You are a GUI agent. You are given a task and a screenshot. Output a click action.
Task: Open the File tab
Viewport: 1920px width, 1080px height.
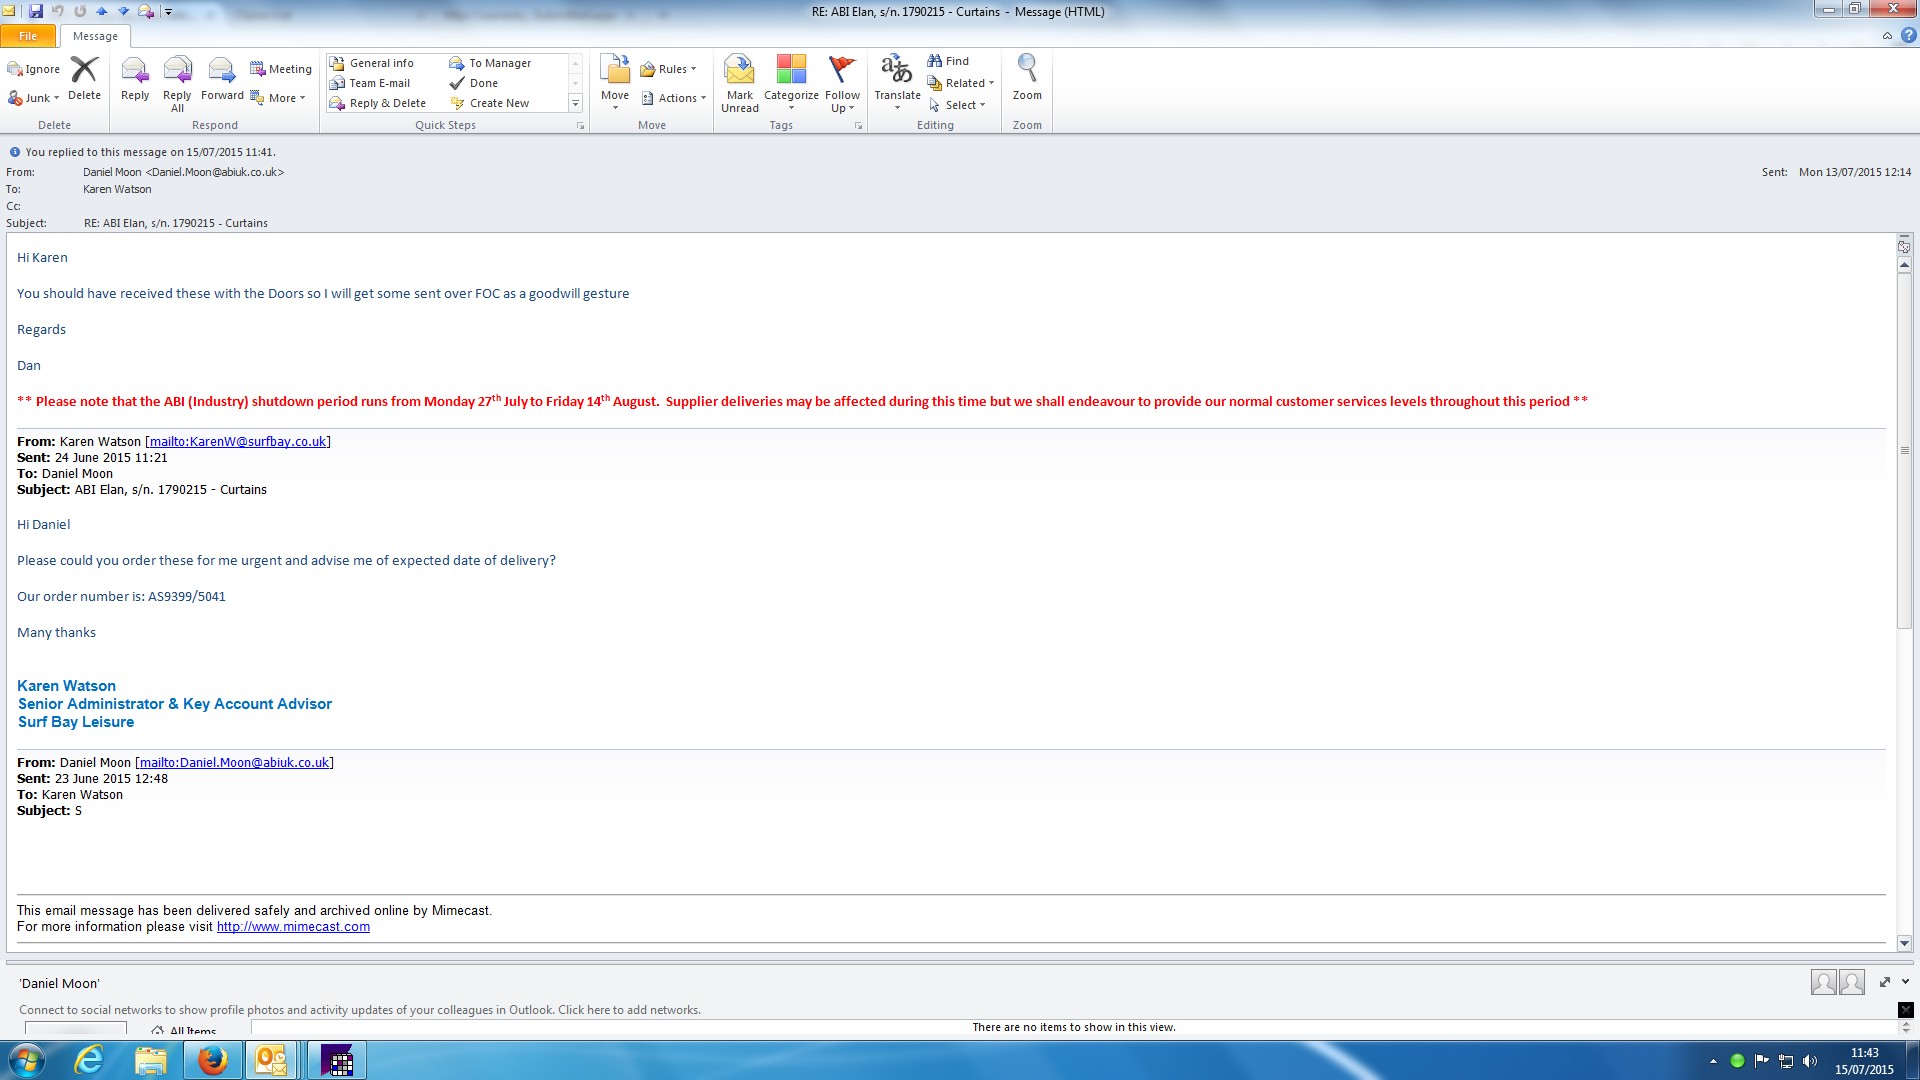coord(28,36)
